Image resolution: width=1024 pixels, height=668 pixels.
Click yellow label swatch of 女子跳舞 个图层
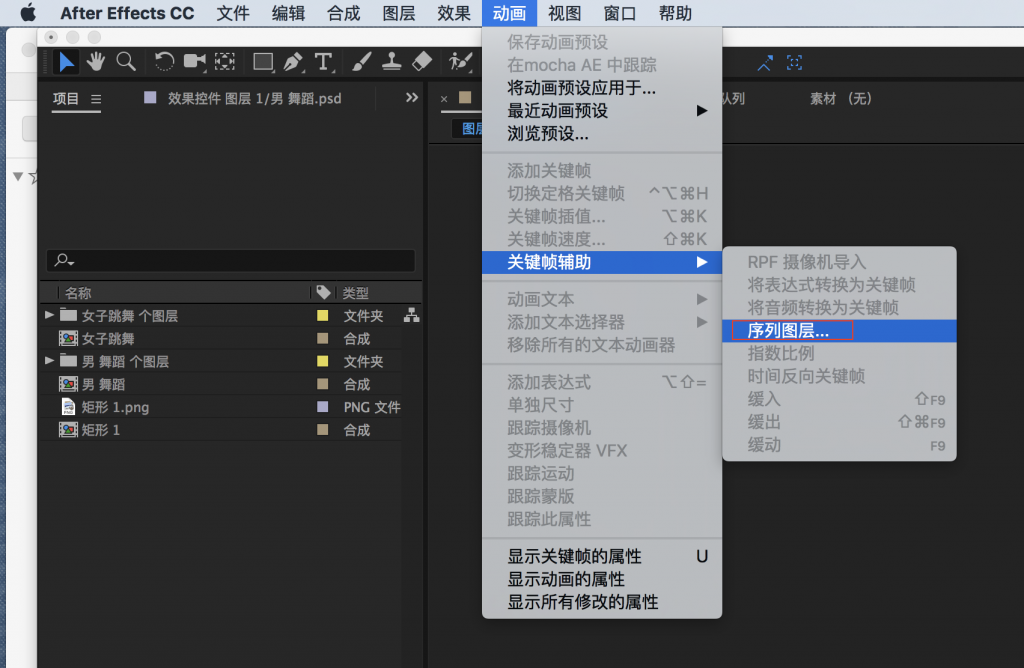coord(322,315)
